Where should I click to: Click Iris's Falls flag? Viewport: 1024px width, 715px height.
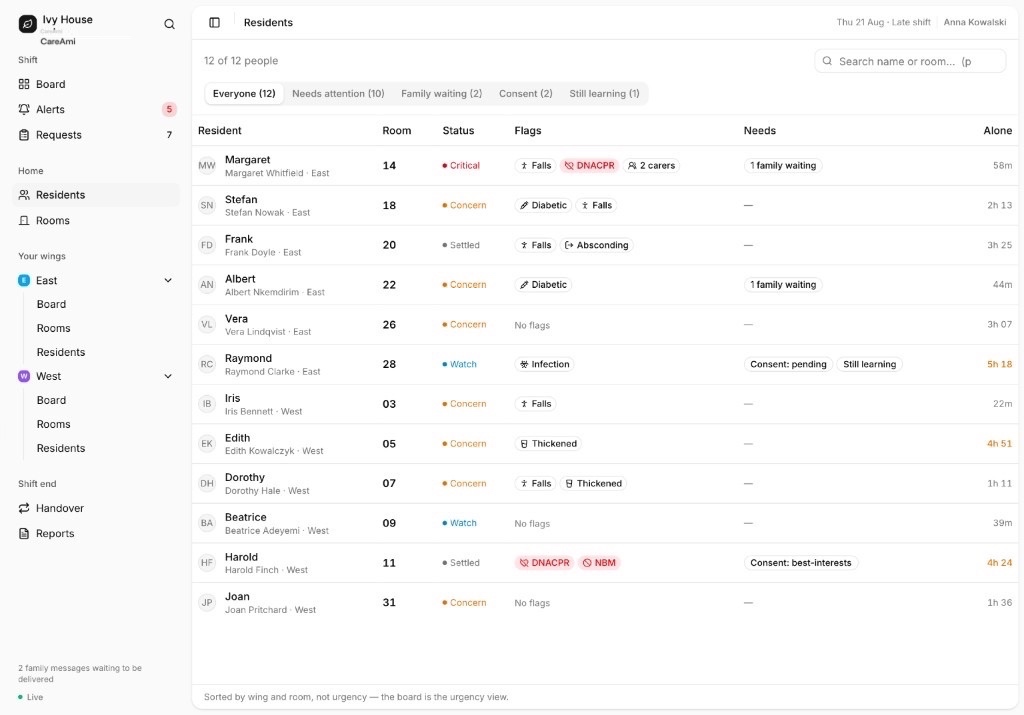point(536,404)
